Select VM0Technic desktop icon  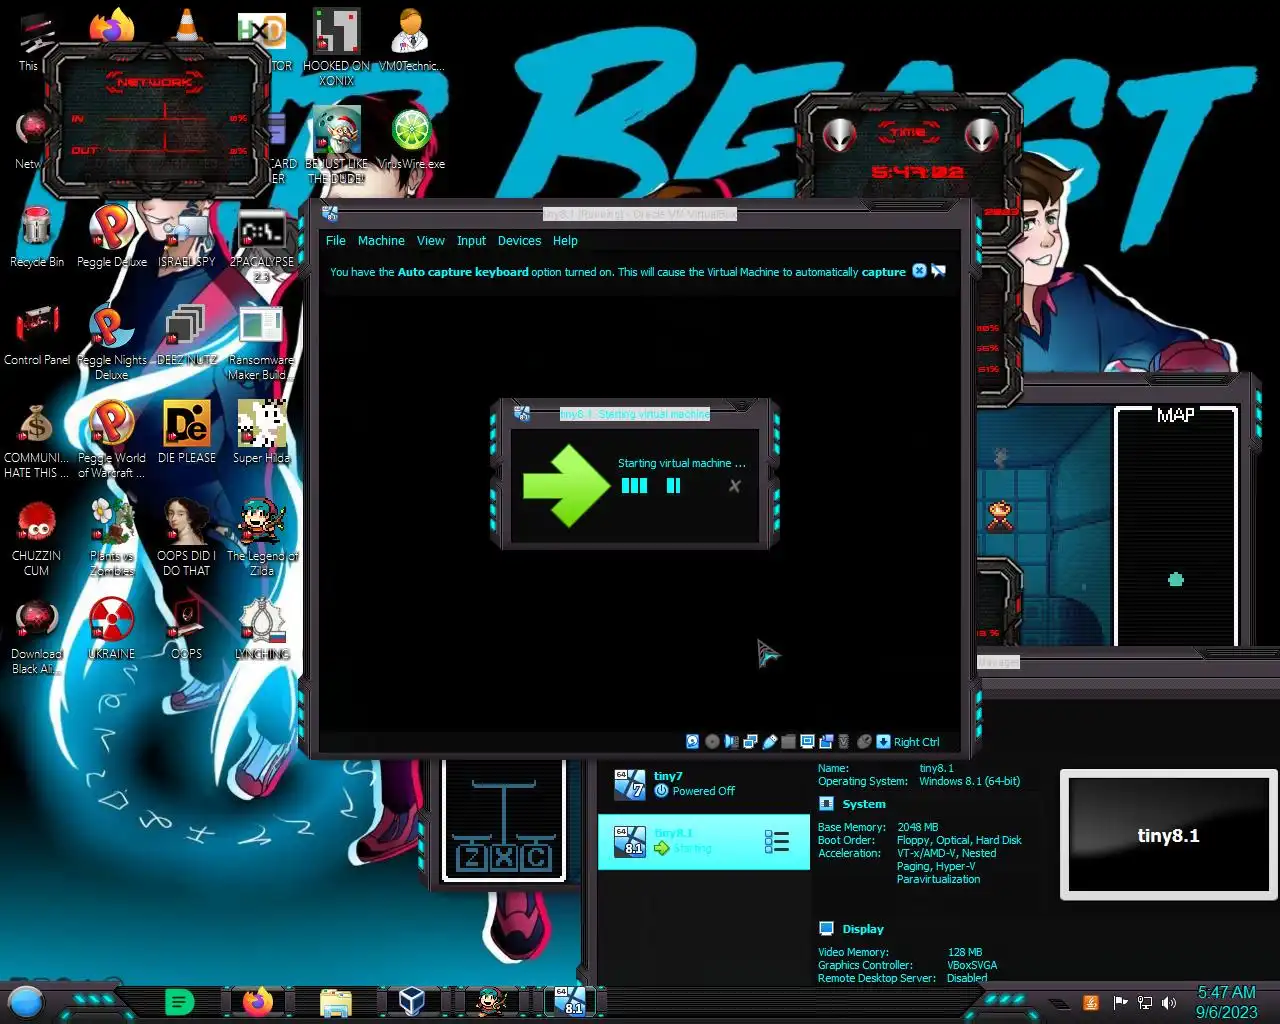tap(411, 41)
